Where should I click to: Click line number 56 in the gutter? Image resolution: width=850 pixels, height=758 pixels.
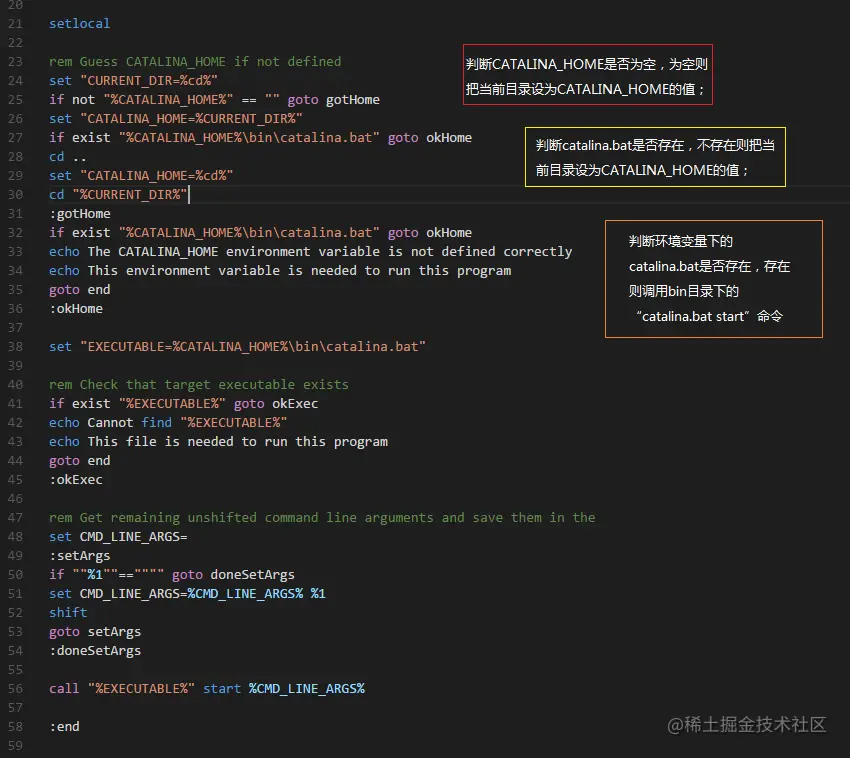(15, 688)
